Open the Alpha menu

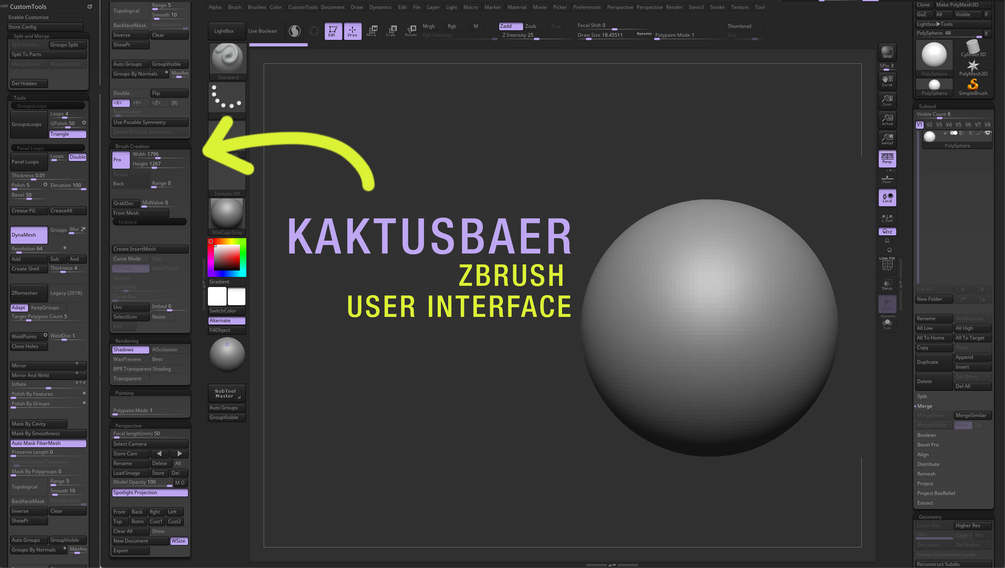[x=215, y=7]
